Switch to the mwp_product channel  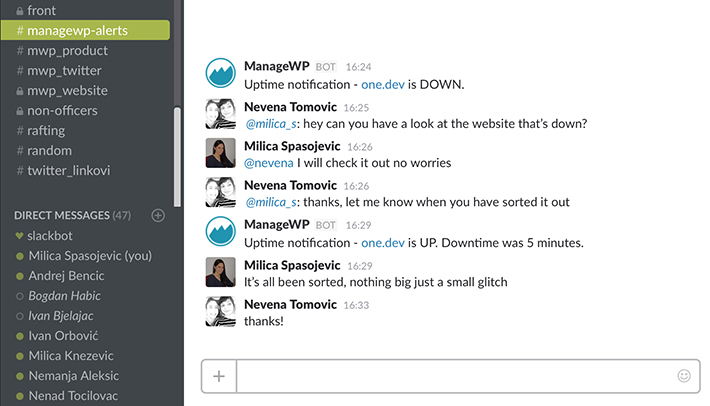point(68,51)
